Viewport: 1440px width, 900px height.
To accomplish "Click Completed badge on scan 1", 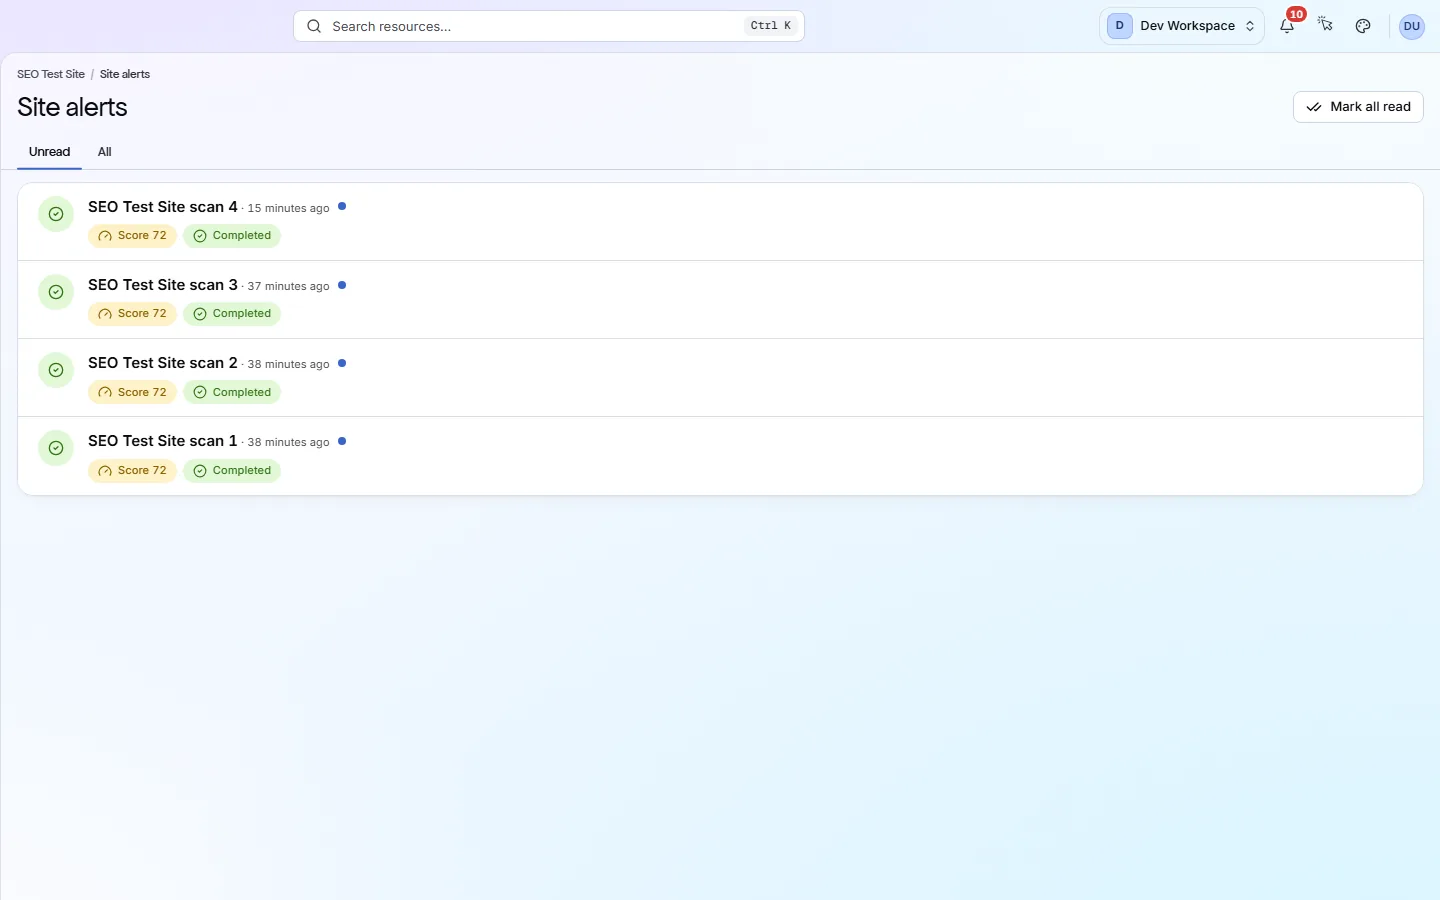I will (232, 470).
